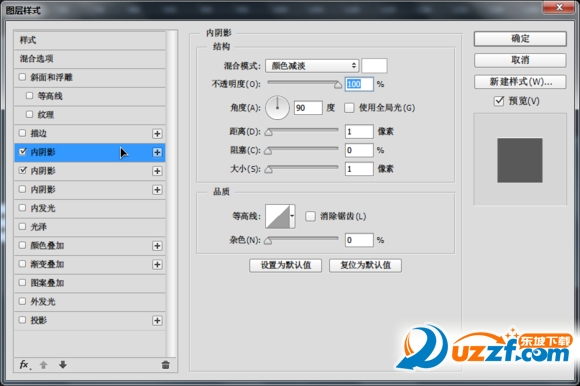580x386 pixels.
Task: Open the 混合模式 dropdown showing 颜色减淡
Action: pos(312,66)
